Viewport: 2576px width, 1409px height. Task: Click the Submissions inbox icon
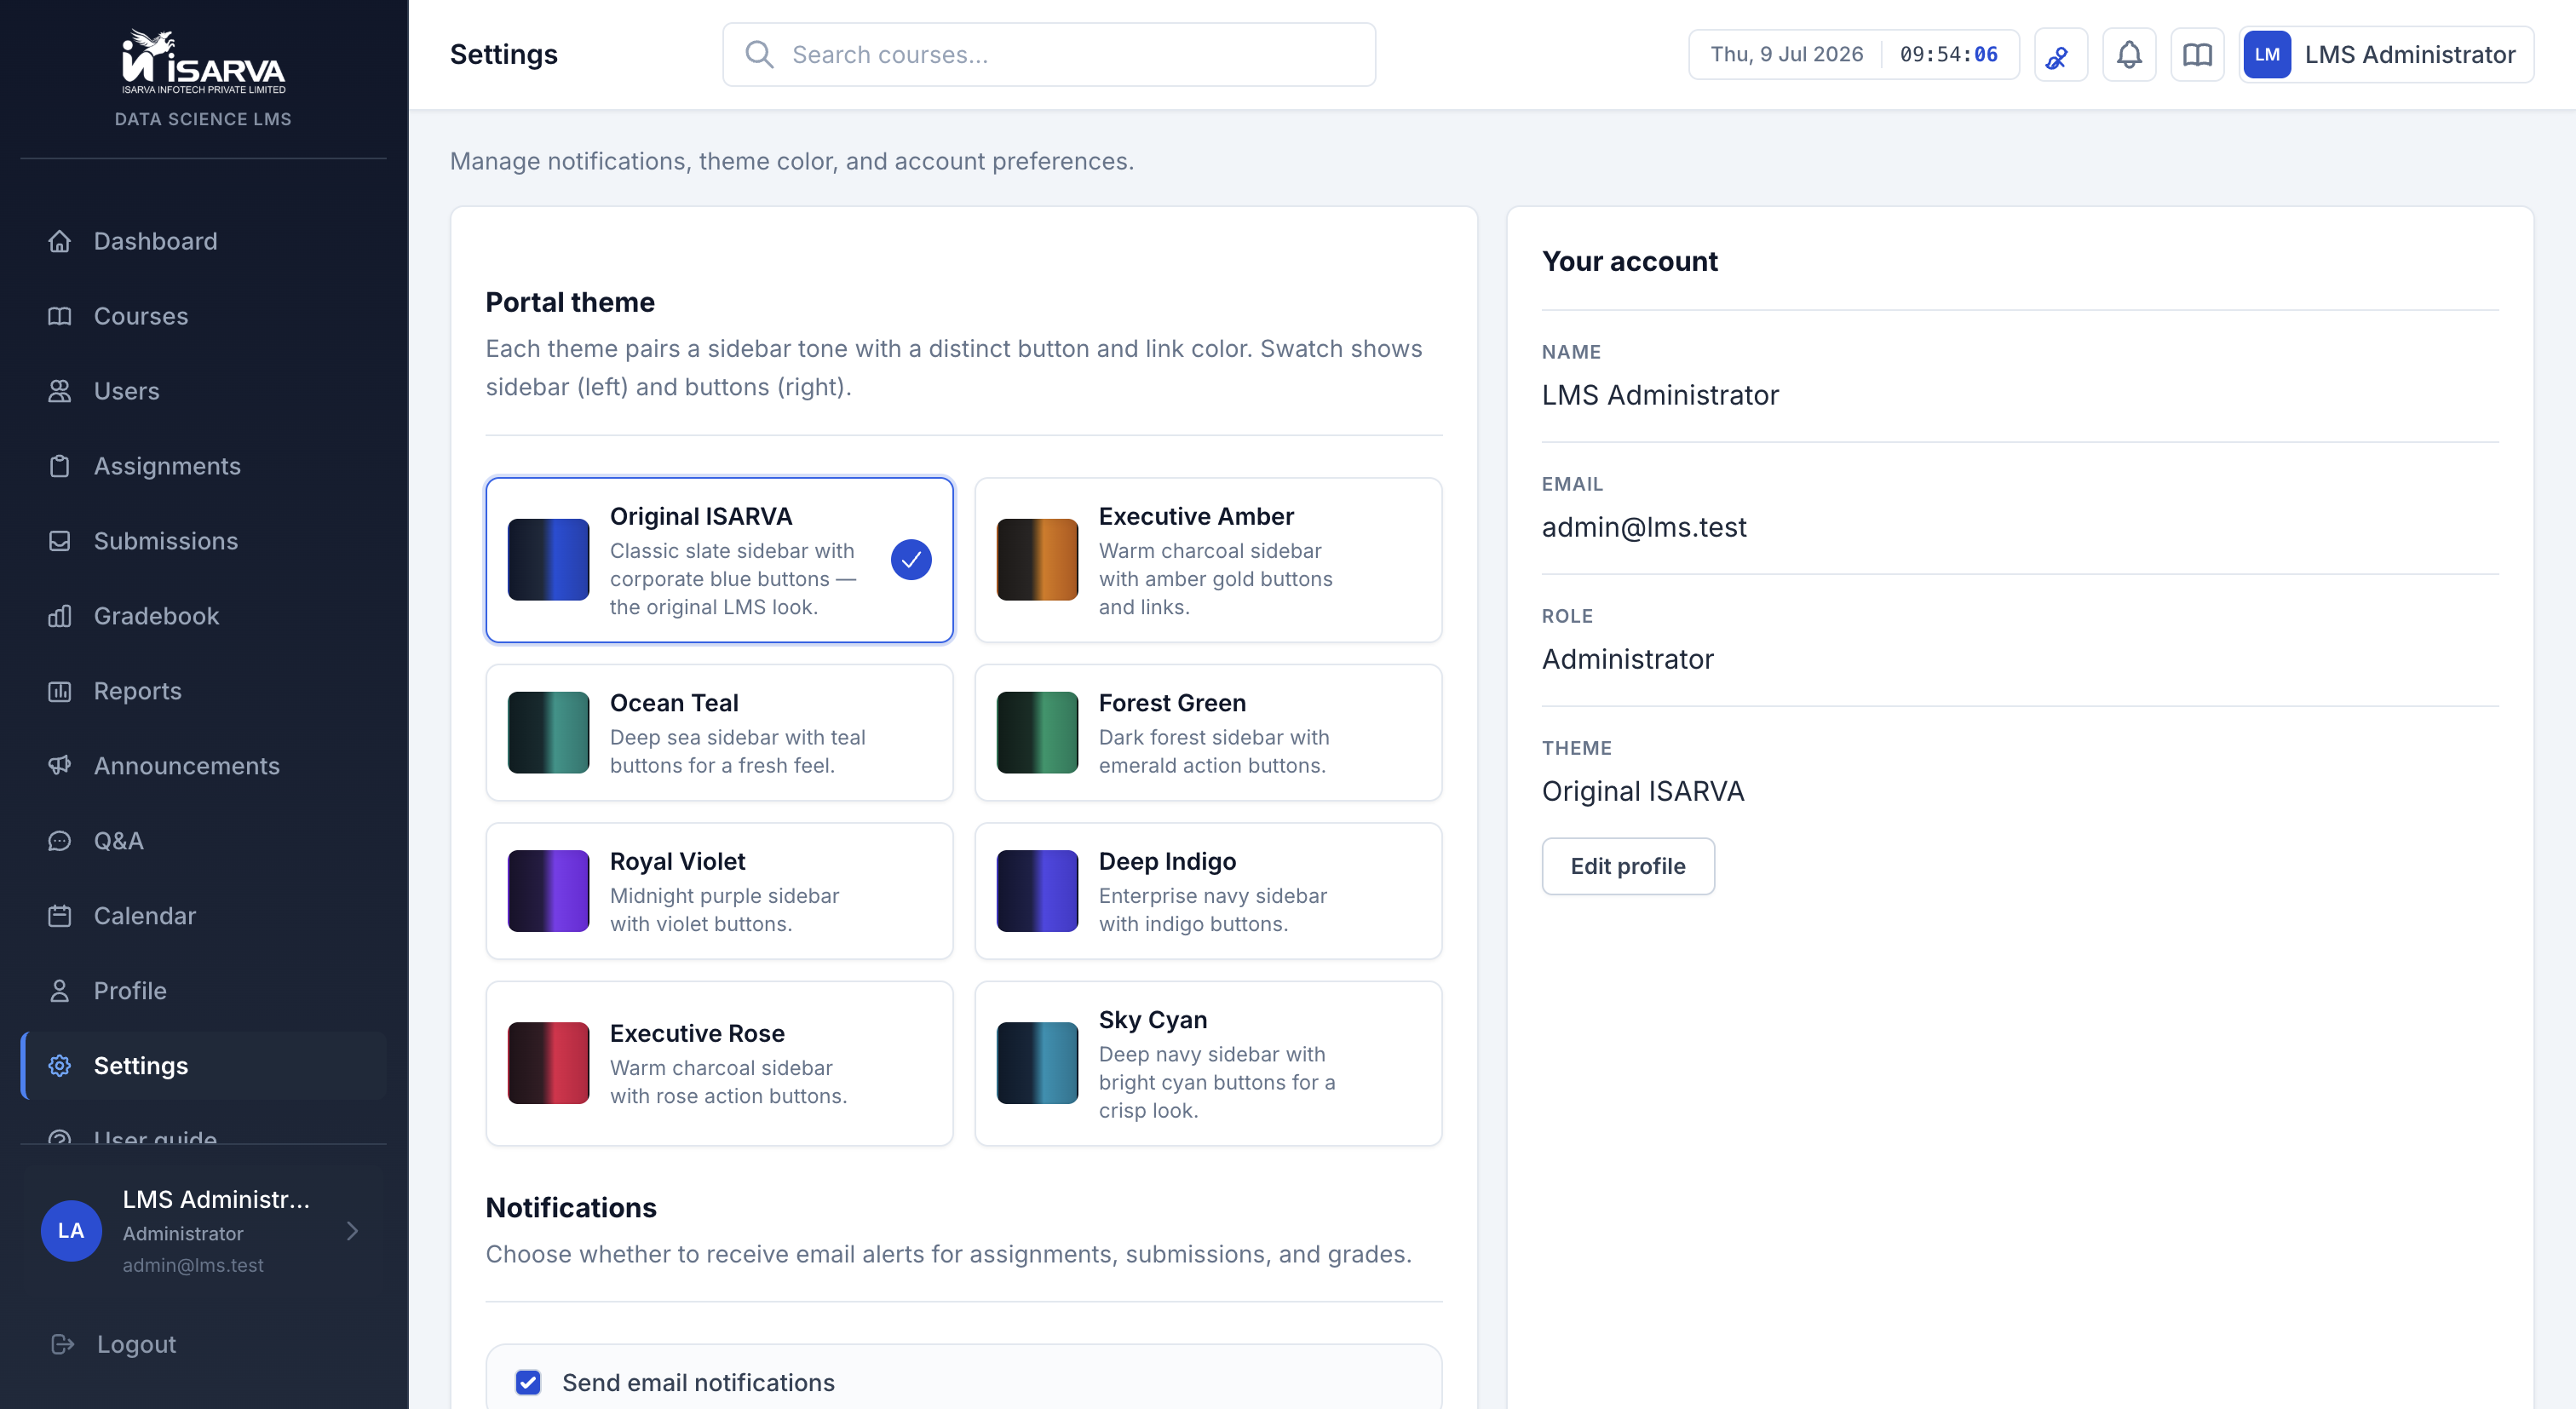point(60,541)
